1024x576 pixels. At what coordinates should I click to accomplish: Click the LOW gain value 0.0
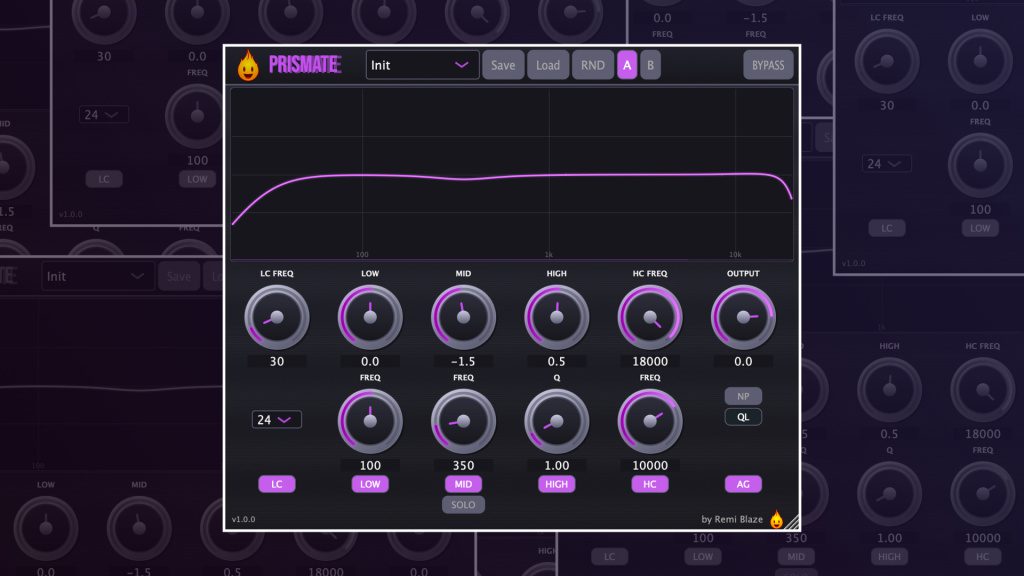pyautogui.click(x=370, y=361)
